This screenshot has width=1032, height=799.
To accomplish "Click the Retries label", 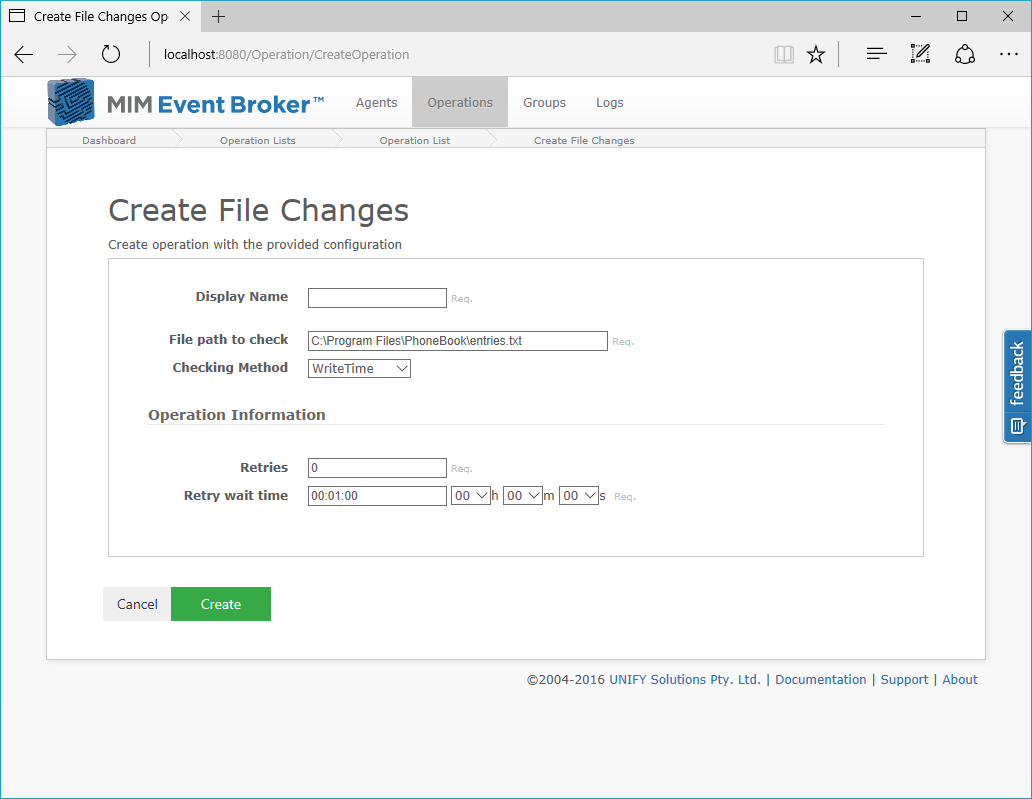I will 264,467.
